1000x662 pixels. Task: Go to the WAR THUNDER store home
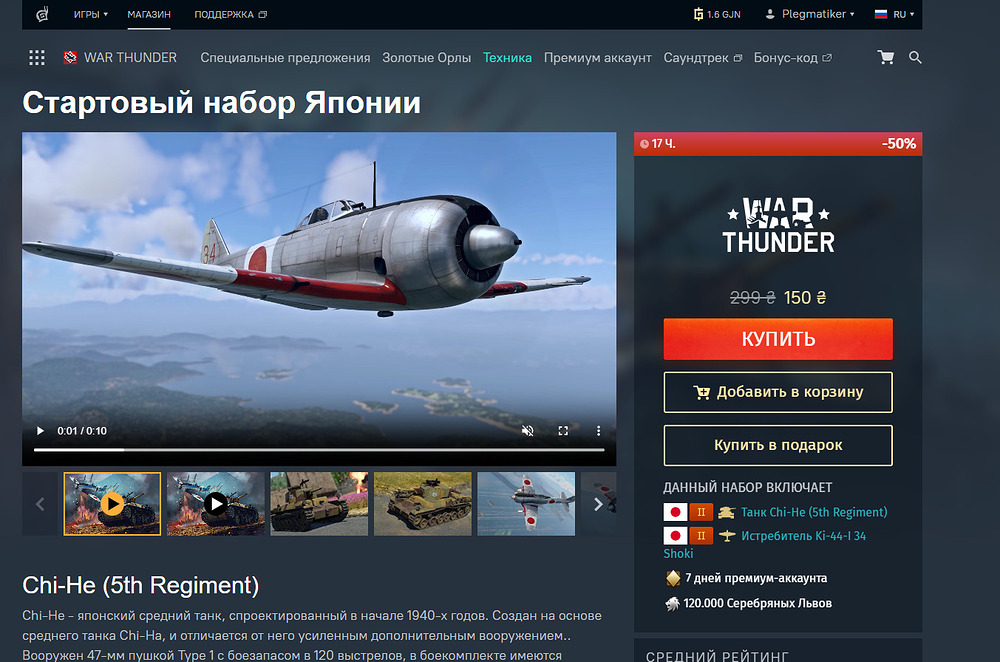[121, 57]
